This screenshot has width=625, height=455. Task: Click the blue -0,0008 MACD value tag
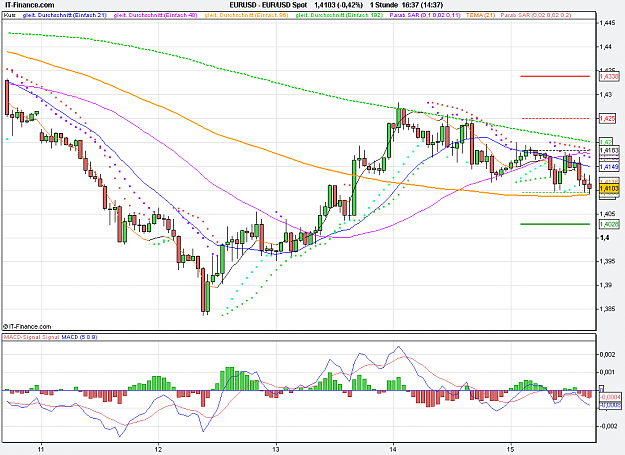tap(610, 405)
